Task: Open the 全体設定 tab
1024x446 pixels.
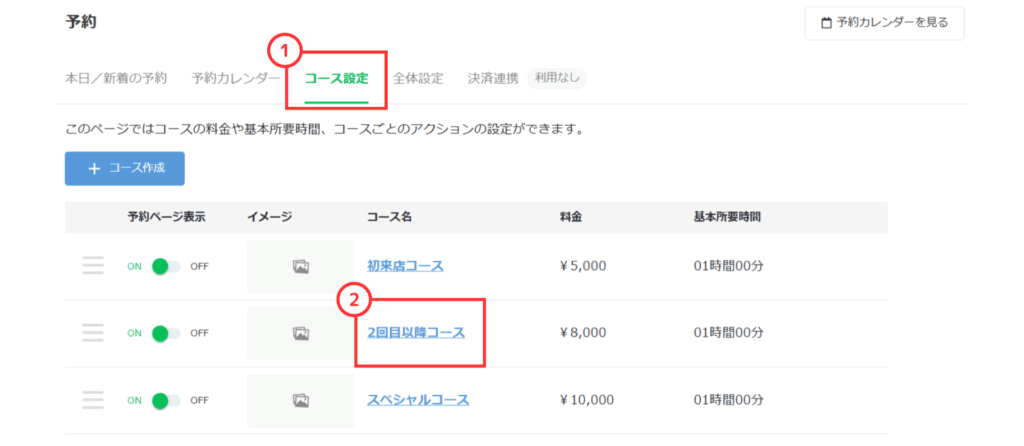Action: 418,78
